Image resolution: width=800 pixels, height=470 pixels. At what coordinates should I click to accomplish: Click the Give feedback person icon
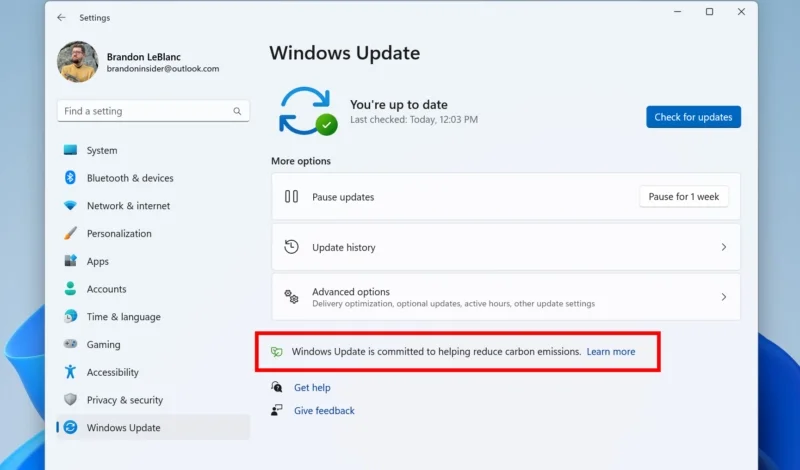tap(277, 410)
